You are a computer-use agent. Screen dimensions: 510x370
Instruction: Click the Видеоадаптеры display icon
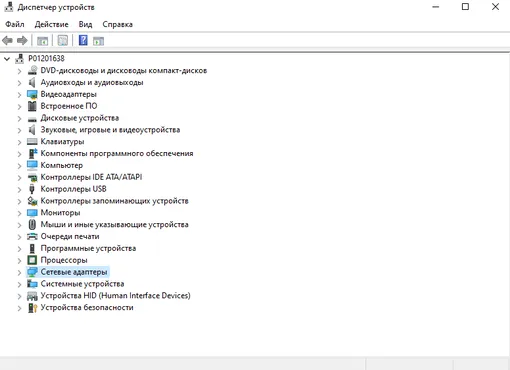[32, 94]
